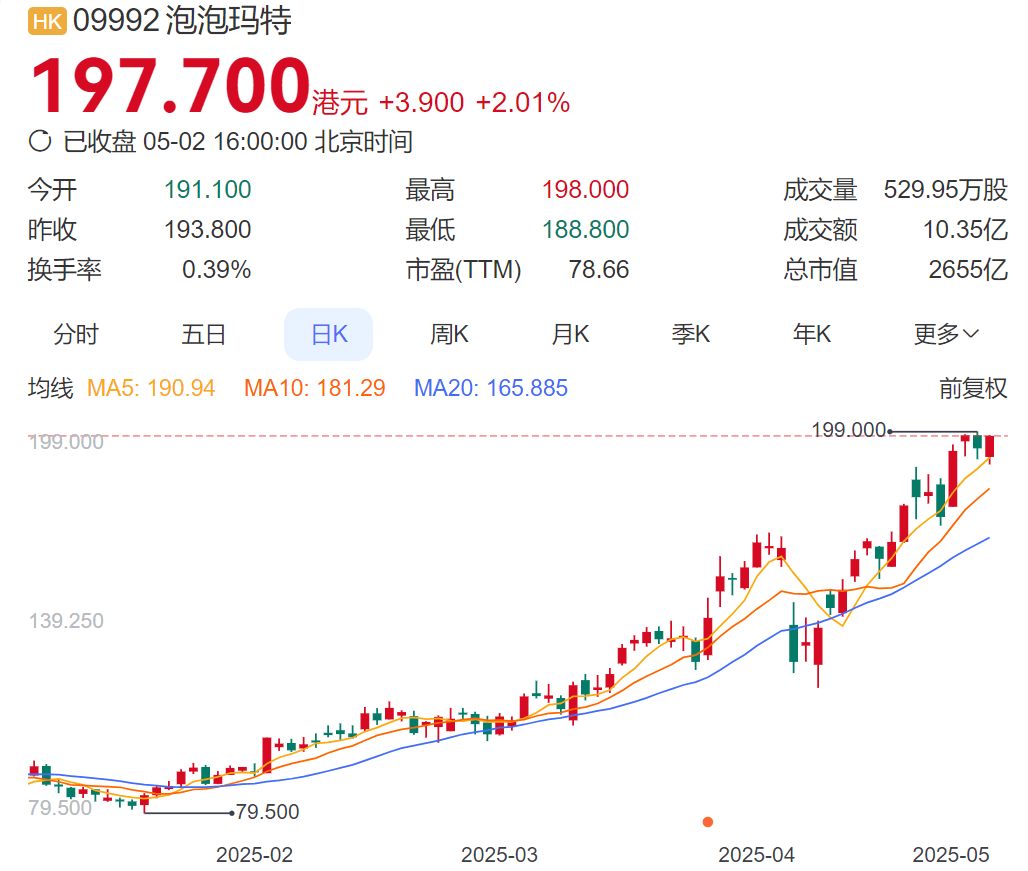Viewport: 1028px width, 871px height.
Task: Click the latest red candlestick at chart end
Action: (989, 447)
